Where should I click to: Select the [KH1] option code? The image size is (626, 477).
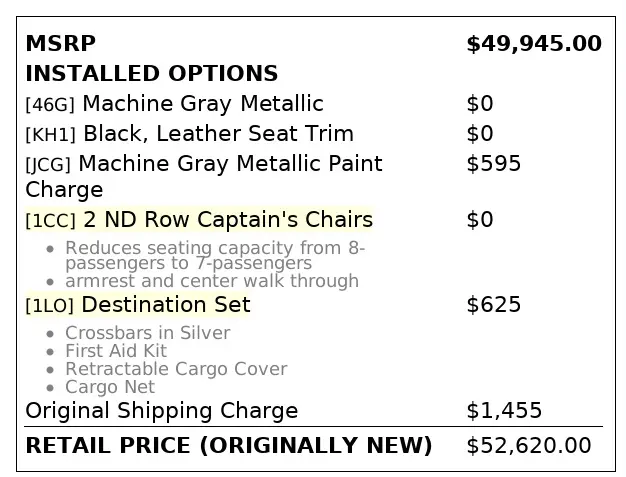click(x=50, y=135)
